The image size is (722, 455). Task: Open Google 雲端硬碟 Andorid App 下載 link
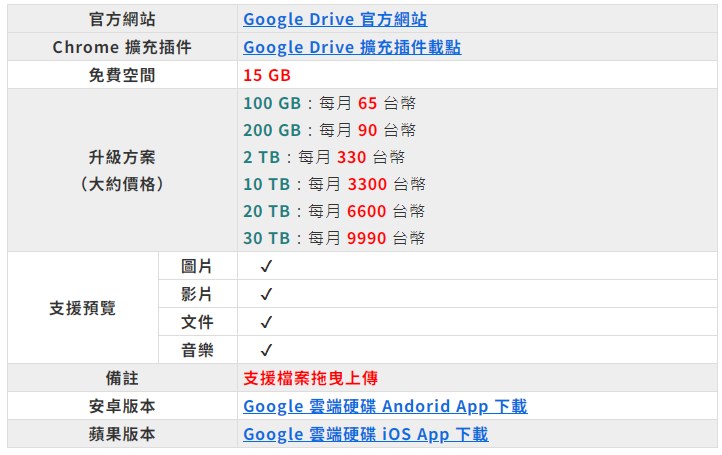pos(385,406)
